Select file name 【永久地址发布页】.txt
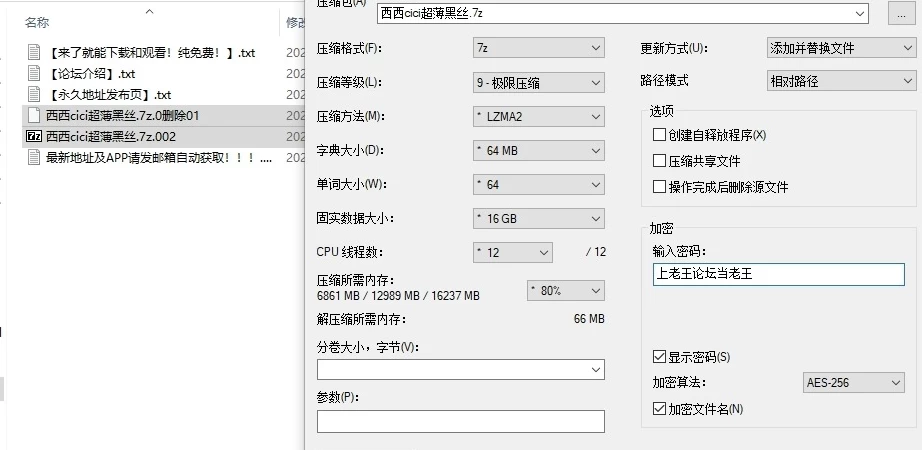Image resolution: width=922 pixels, height=450 pixels. (108, 95)
